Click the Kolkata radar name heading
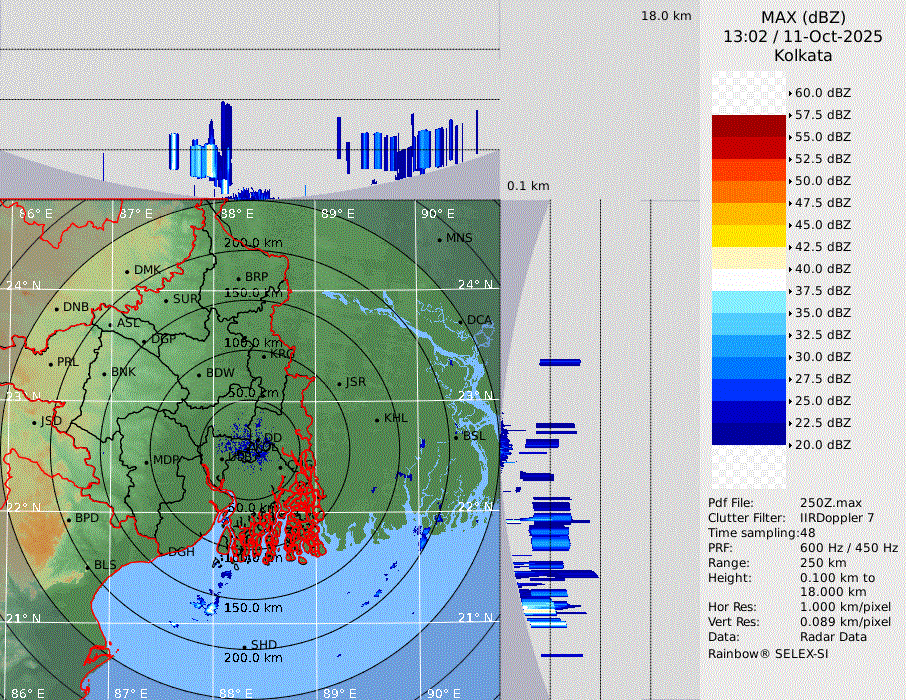906x700 pixels. [x=803, y=56]
